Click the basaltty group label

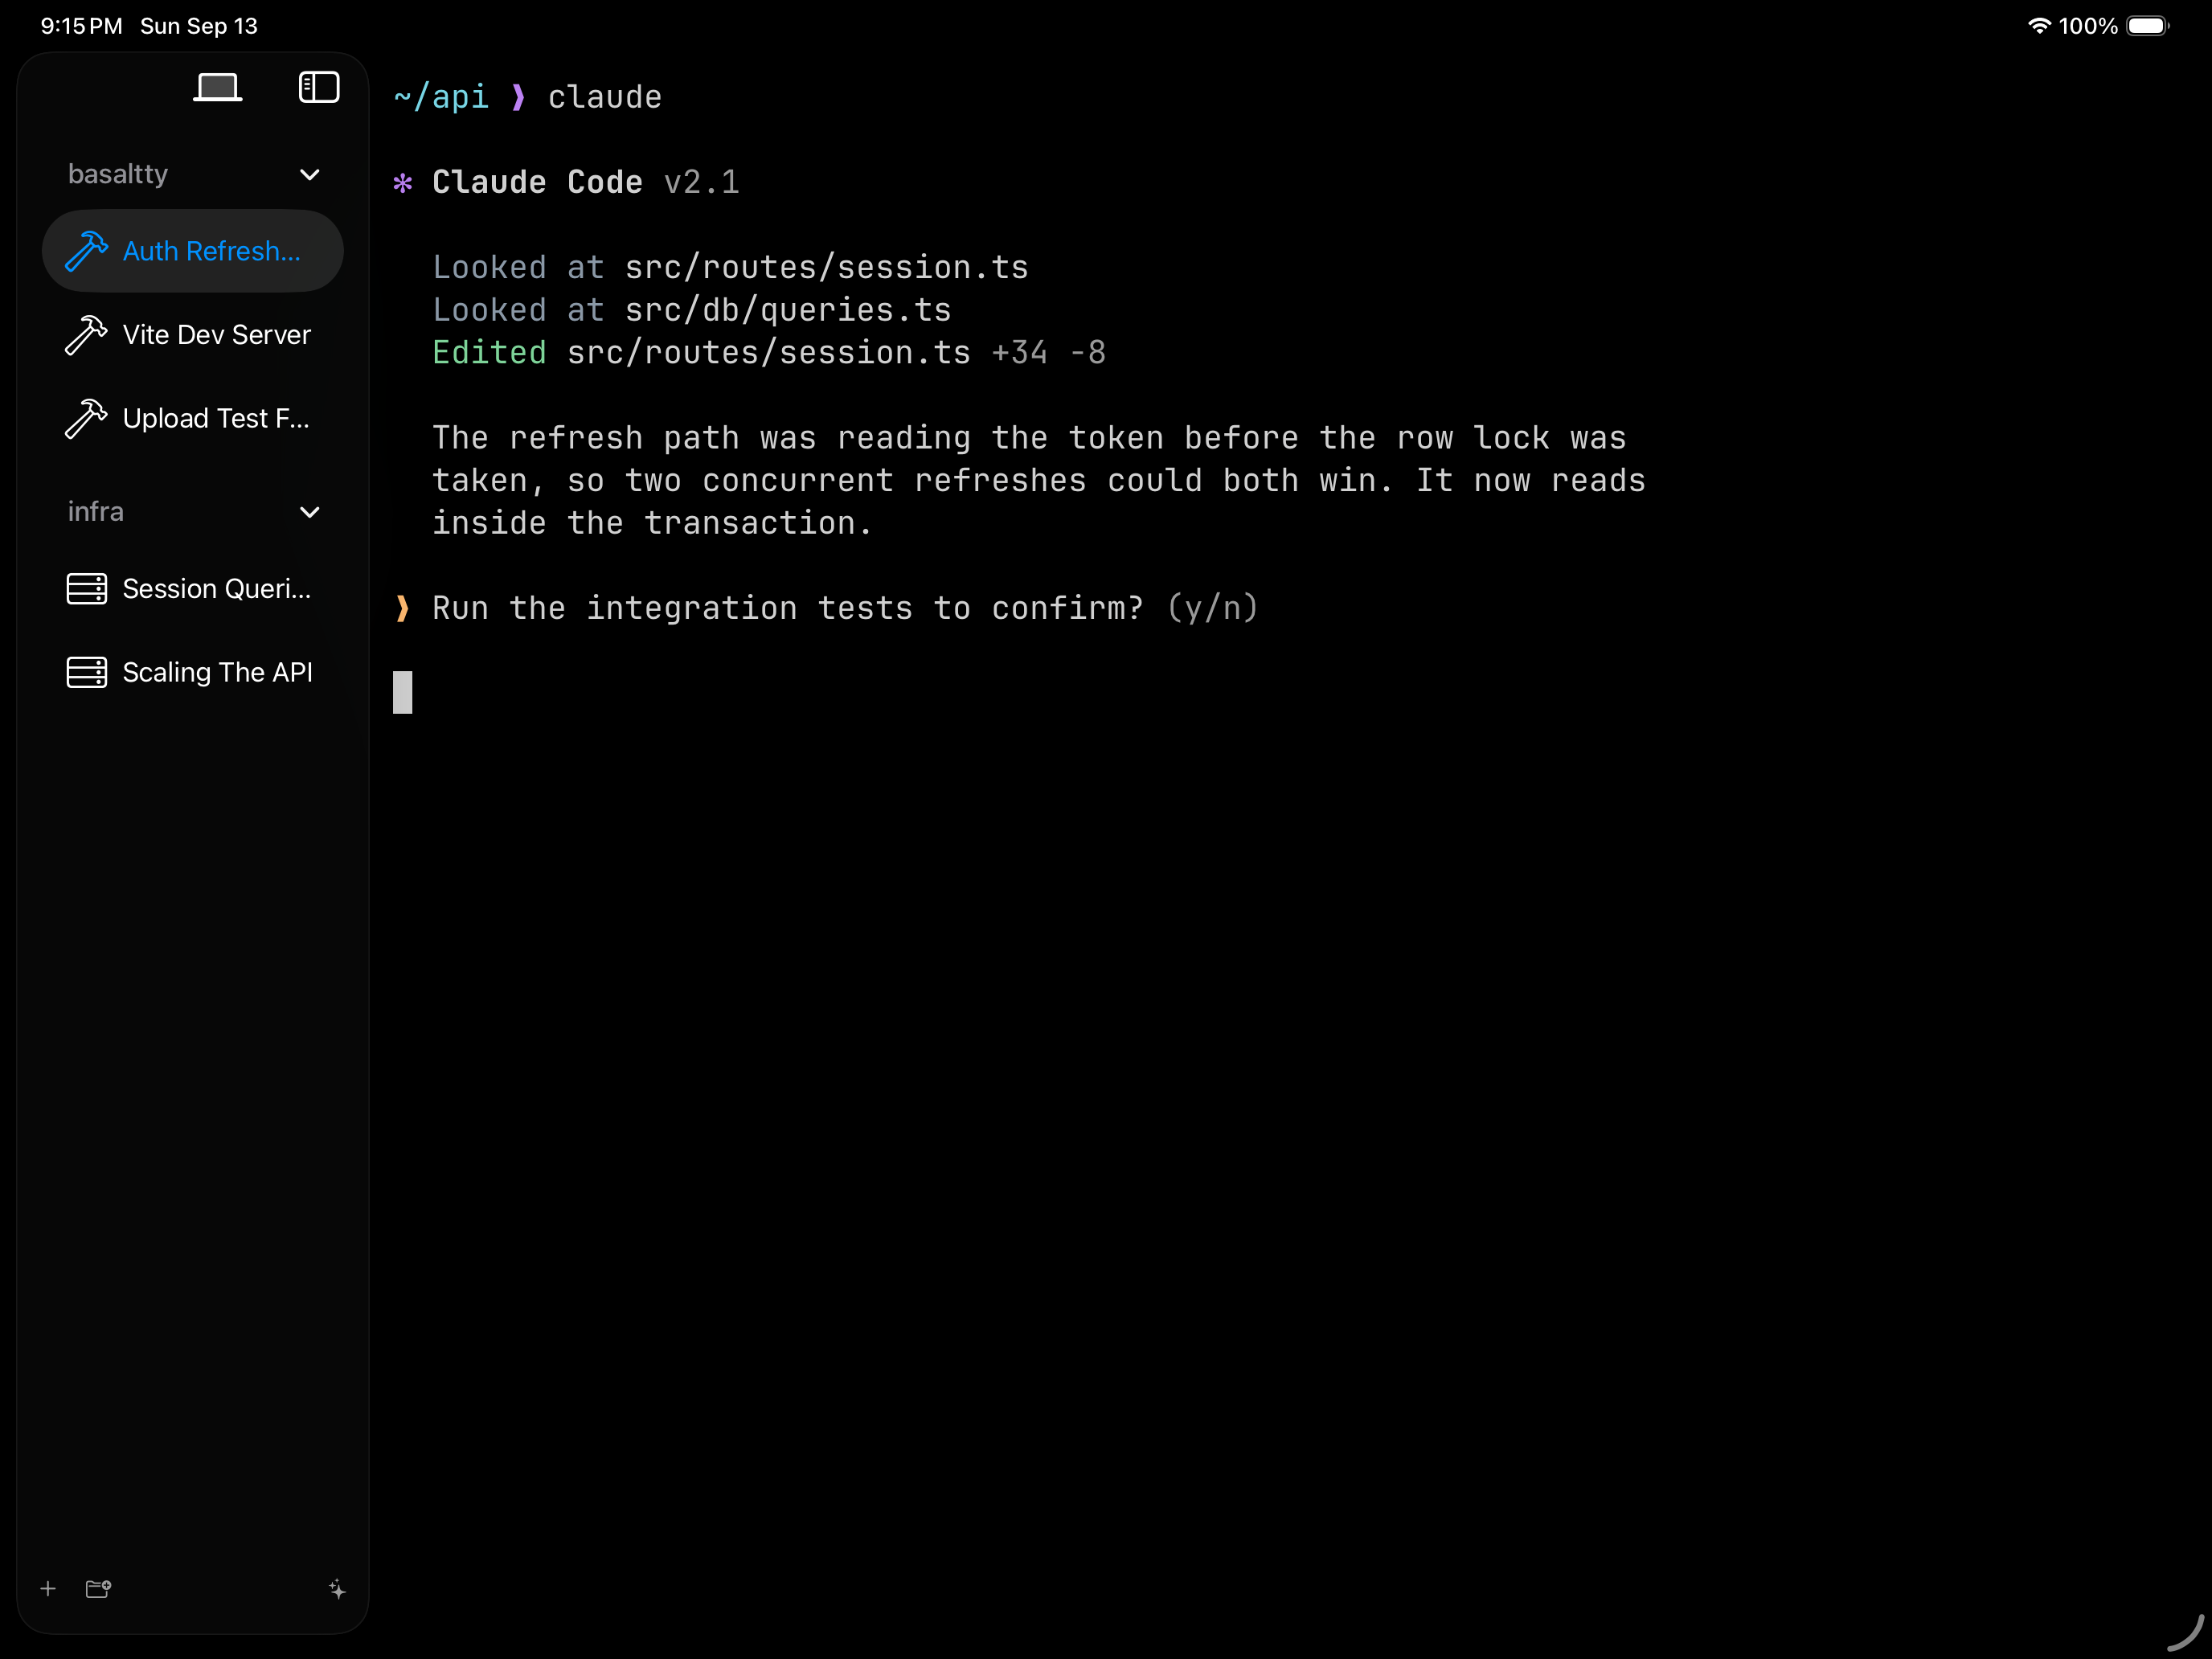click(118, 174)
